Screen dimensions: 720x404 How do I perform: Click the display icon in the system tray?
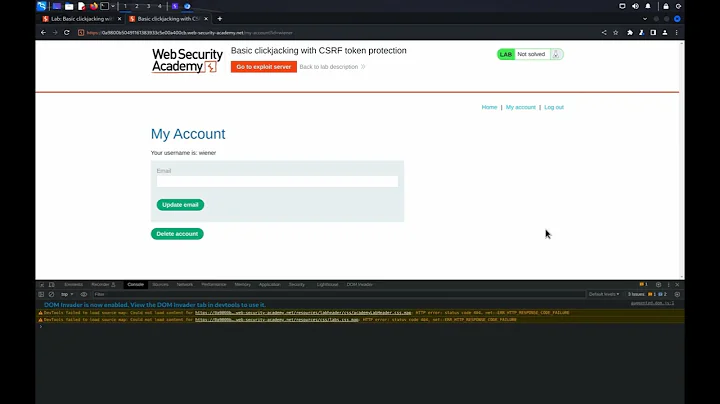[622, 6]
